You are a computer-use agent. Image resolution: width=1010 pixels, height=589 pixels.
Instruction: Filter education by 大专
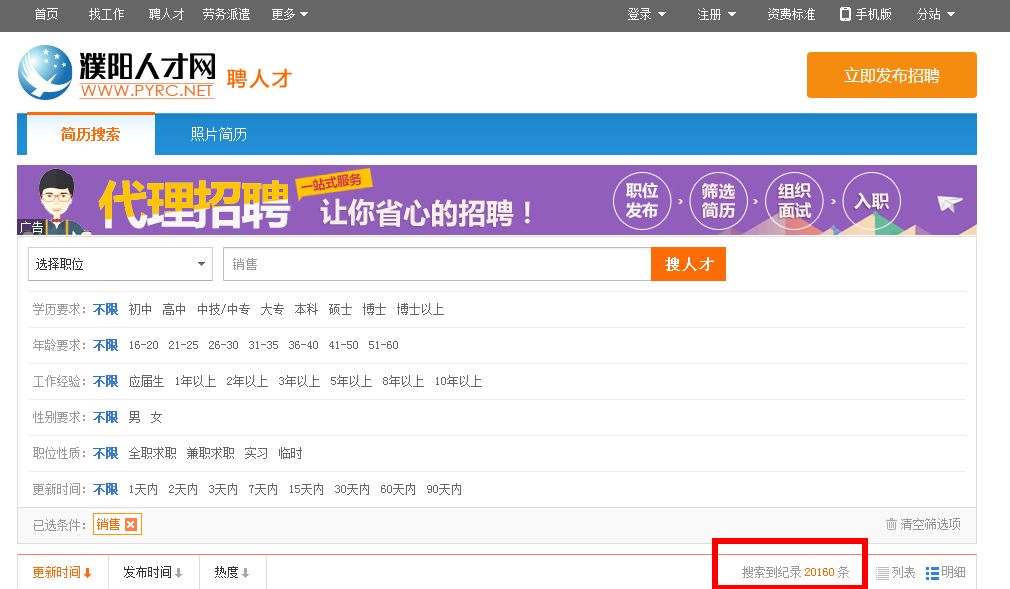(272, 309)
